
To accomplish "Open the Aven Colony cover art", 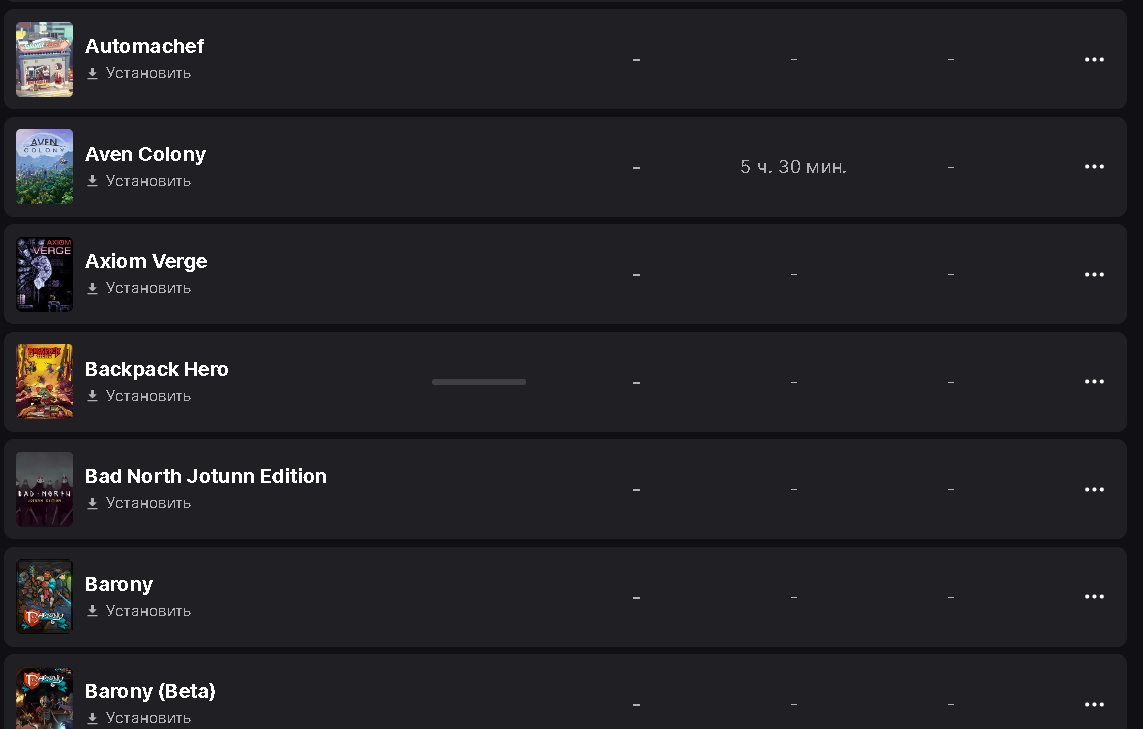I will click(45, 167).
